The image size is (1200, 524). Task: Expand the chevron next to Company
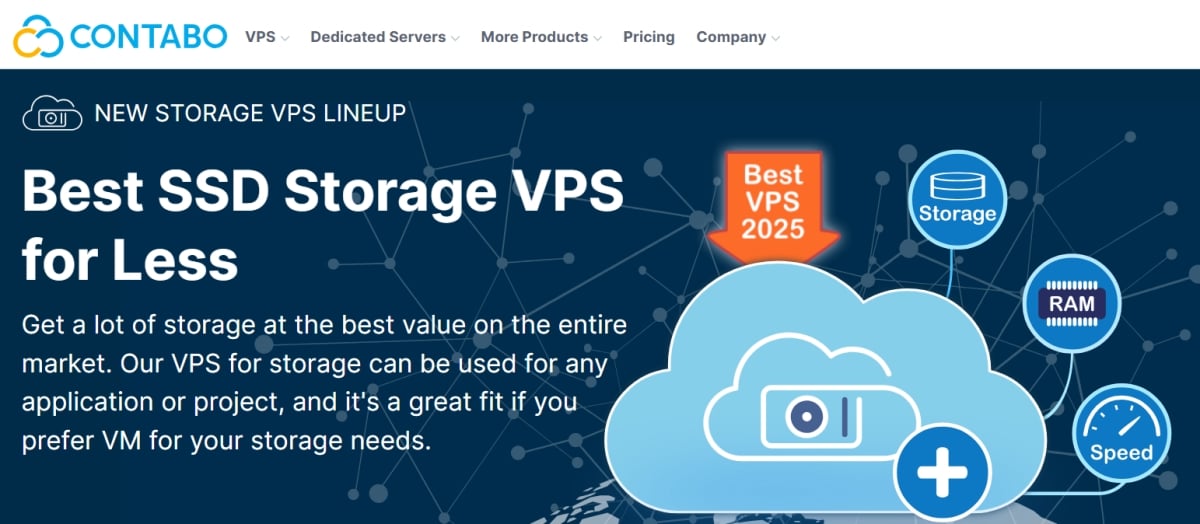coord(775,38)
